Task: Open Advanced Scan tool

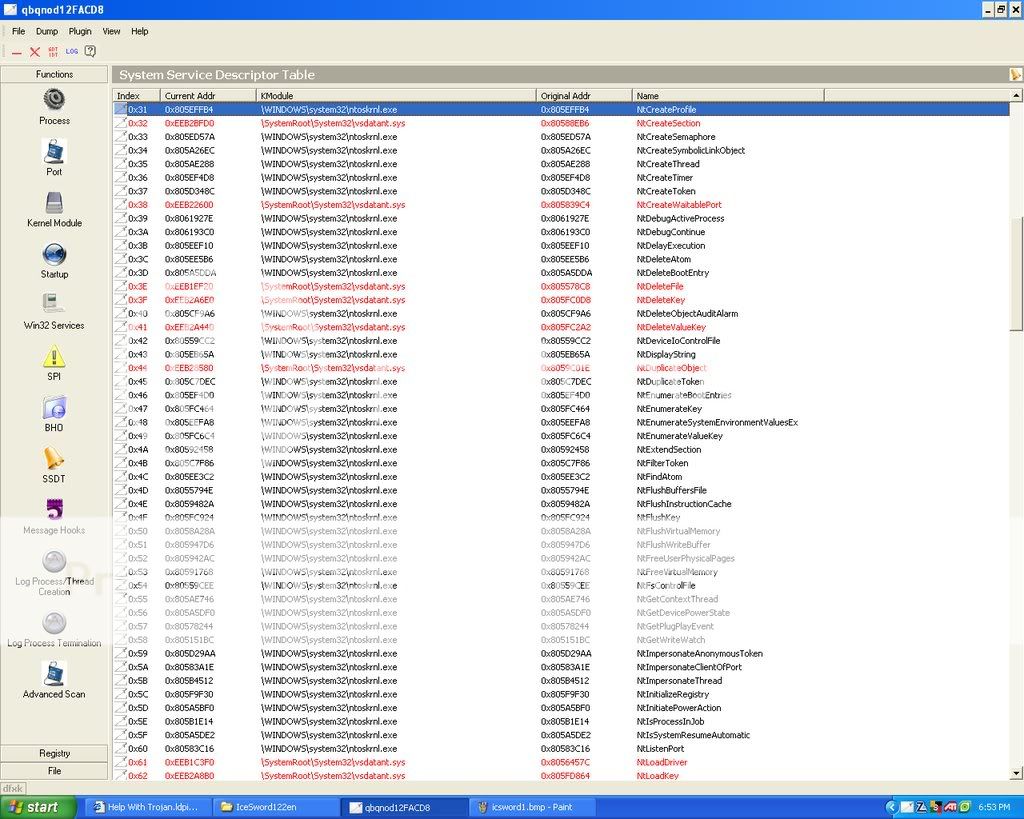Action: click(54, 674)
